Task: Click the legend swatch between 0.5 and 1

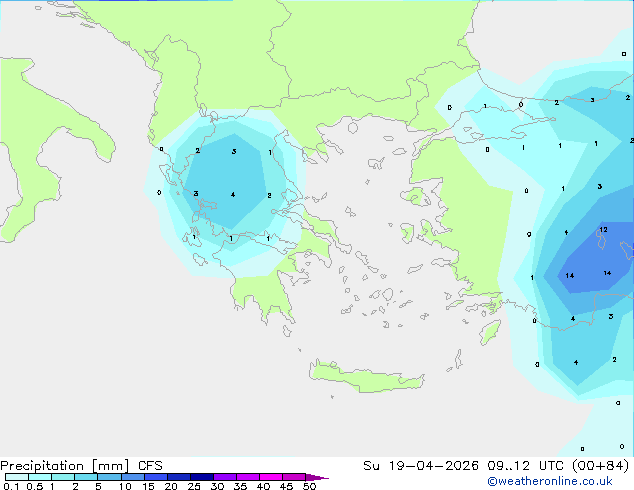Action: coord(40,477)
